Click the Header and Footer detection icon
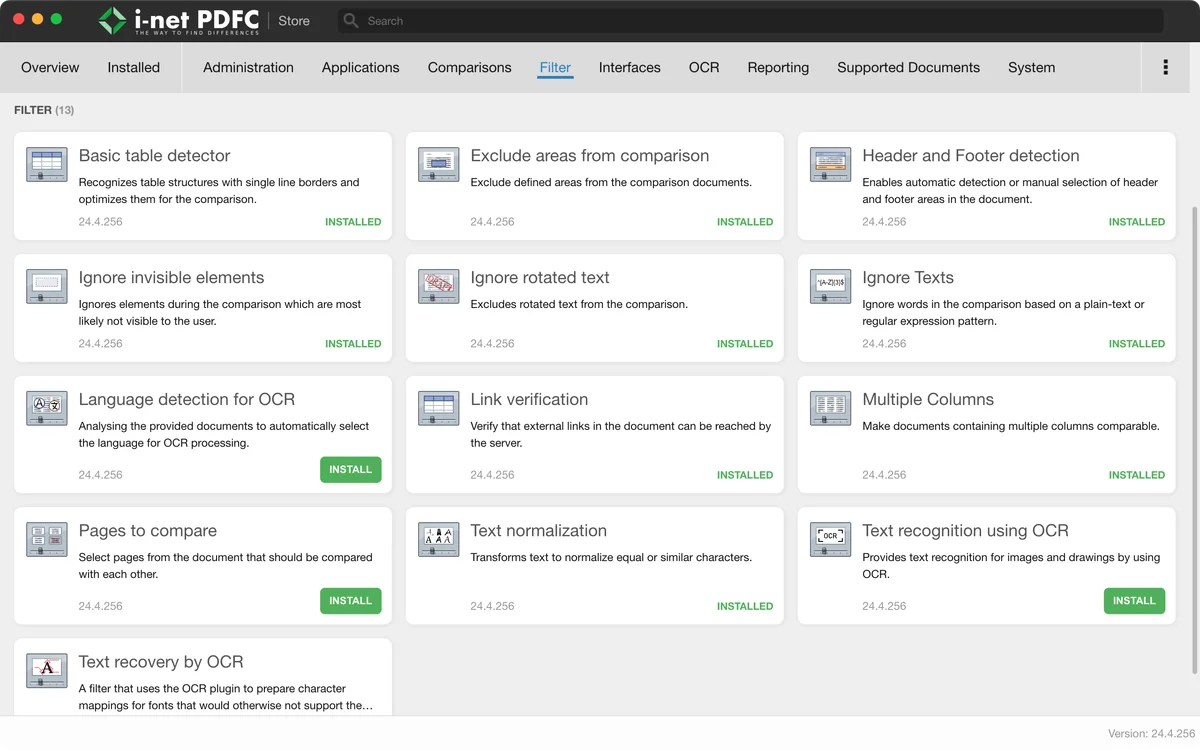 click(830, 165)
